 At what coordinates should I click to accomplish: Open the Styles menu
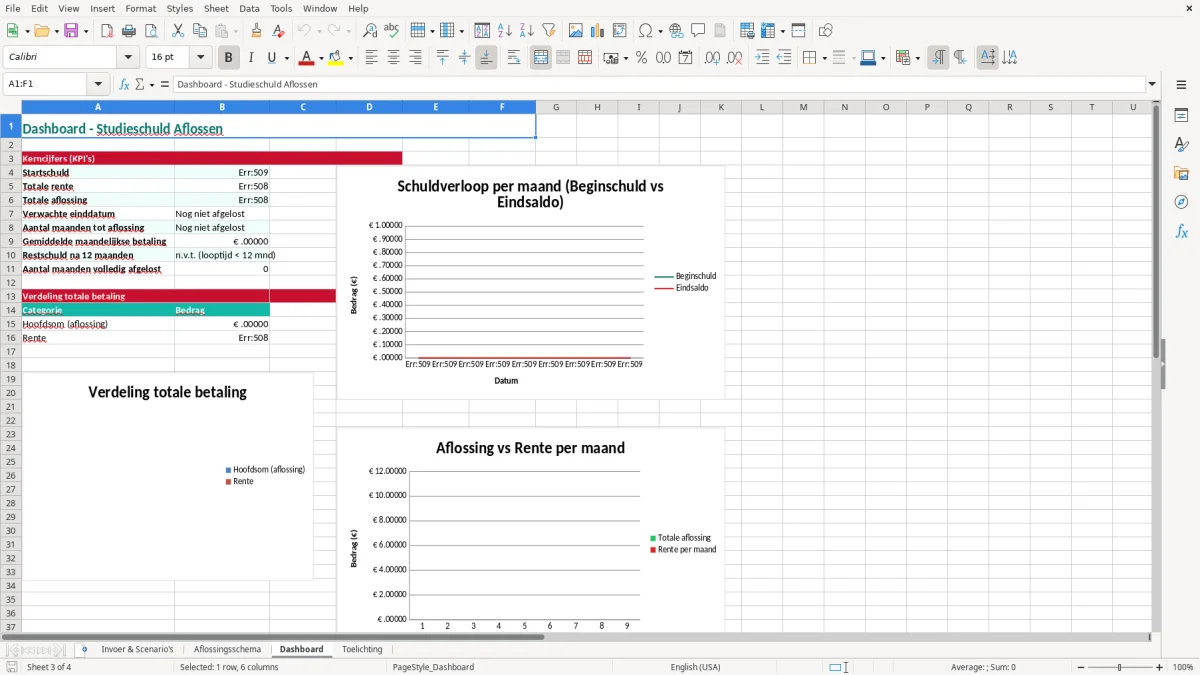point(180,8)
